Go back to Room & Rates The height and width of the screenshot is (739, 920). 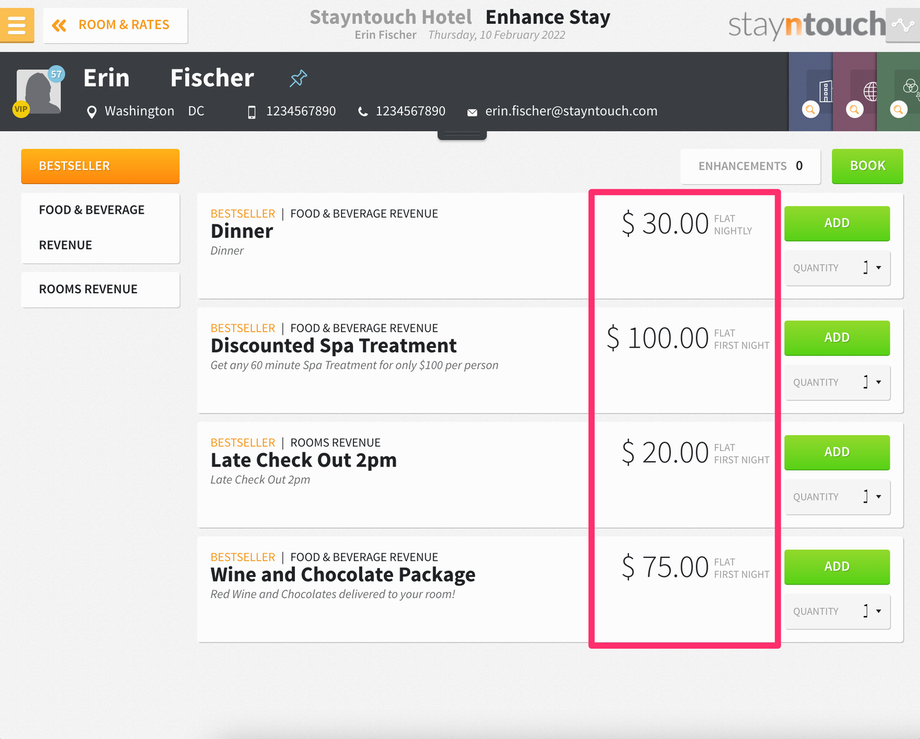116,25
